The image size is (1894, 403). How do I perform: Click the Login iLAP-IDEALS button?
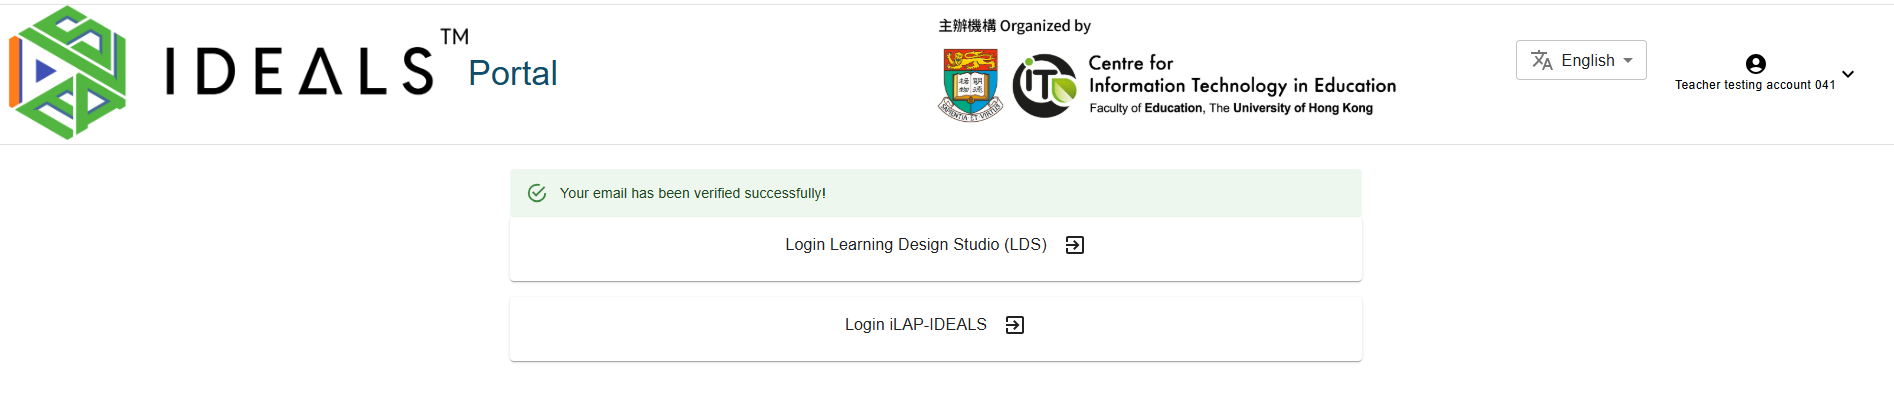(x=915, y=325)
